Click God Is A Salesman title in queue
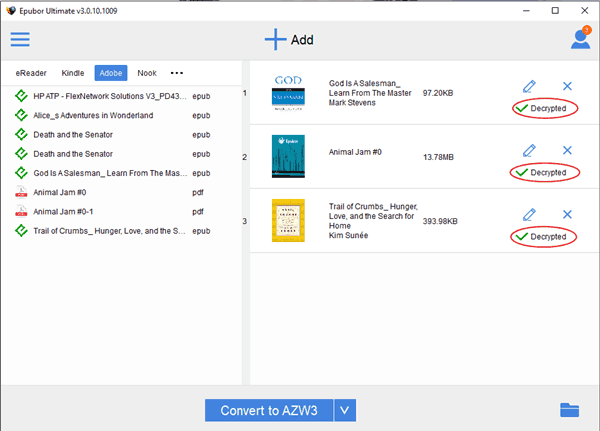Viewport: 600px width, 431px height. tap(370, 88)
